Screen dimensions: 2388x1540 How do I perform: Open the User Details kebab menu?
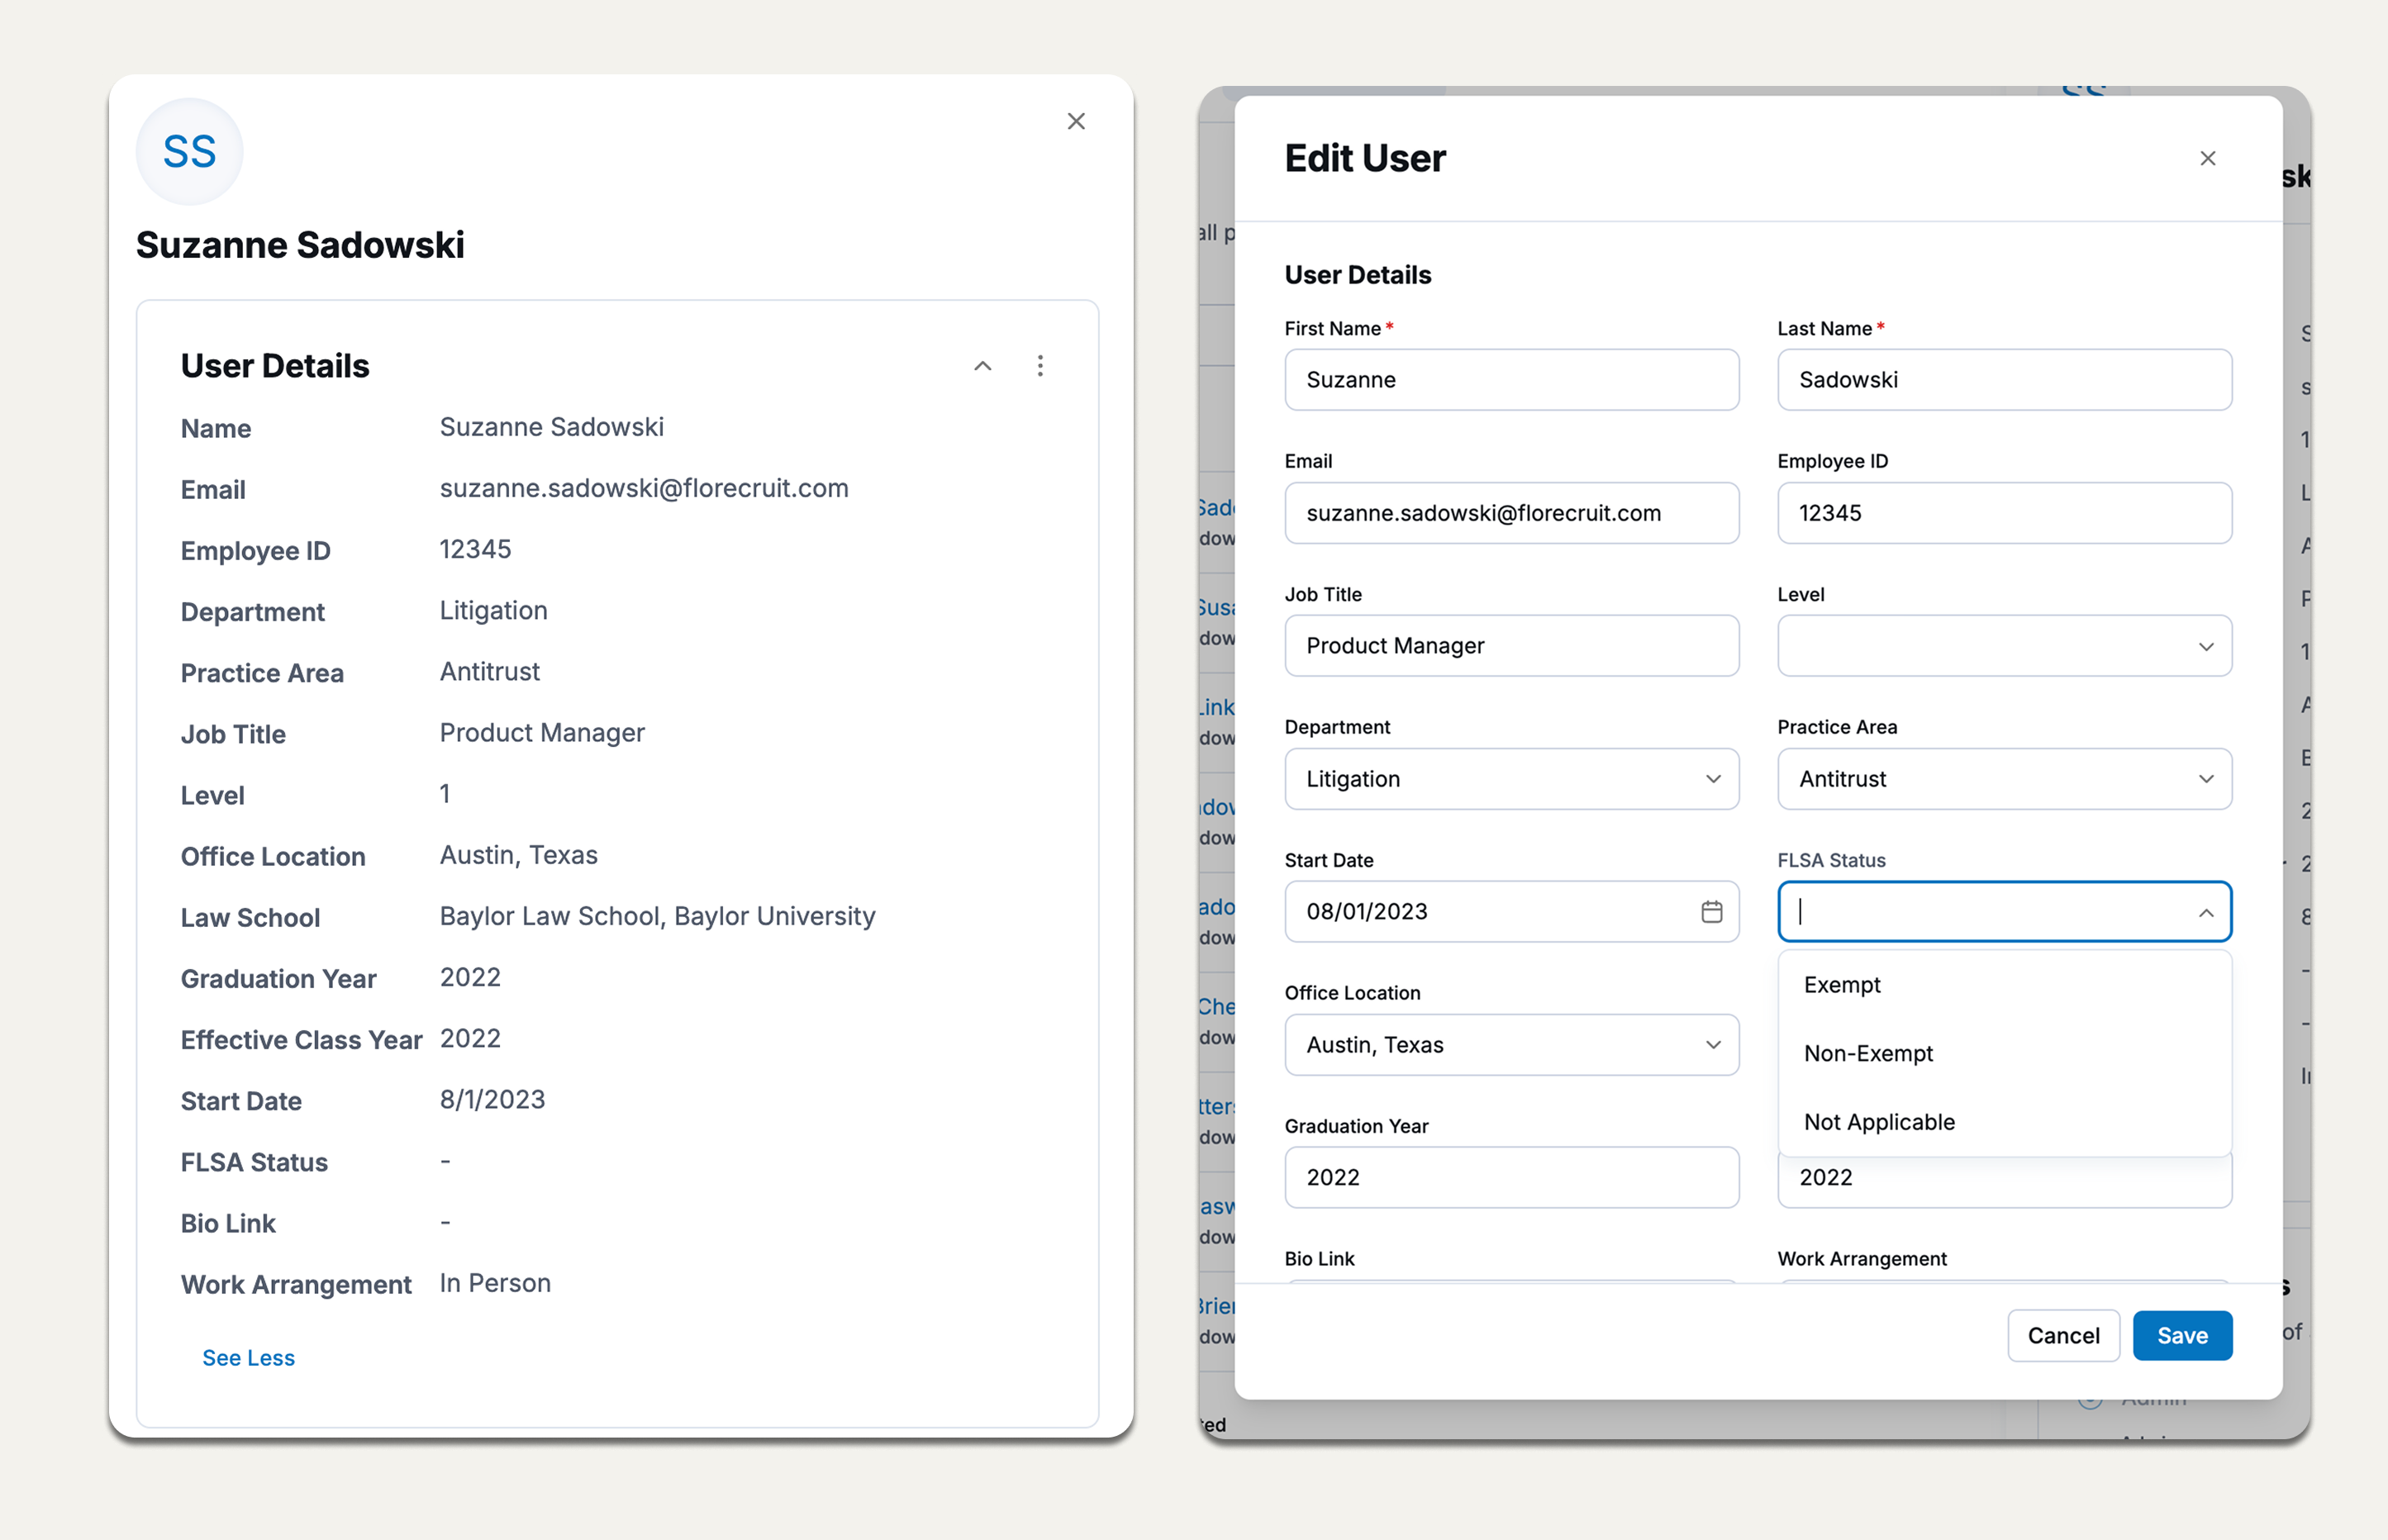tap(1040, 366)
